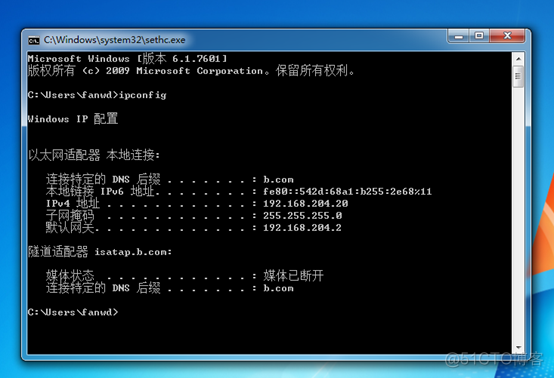
Task: Maximize the sethc.exe console window
Action: pos(479,36)
